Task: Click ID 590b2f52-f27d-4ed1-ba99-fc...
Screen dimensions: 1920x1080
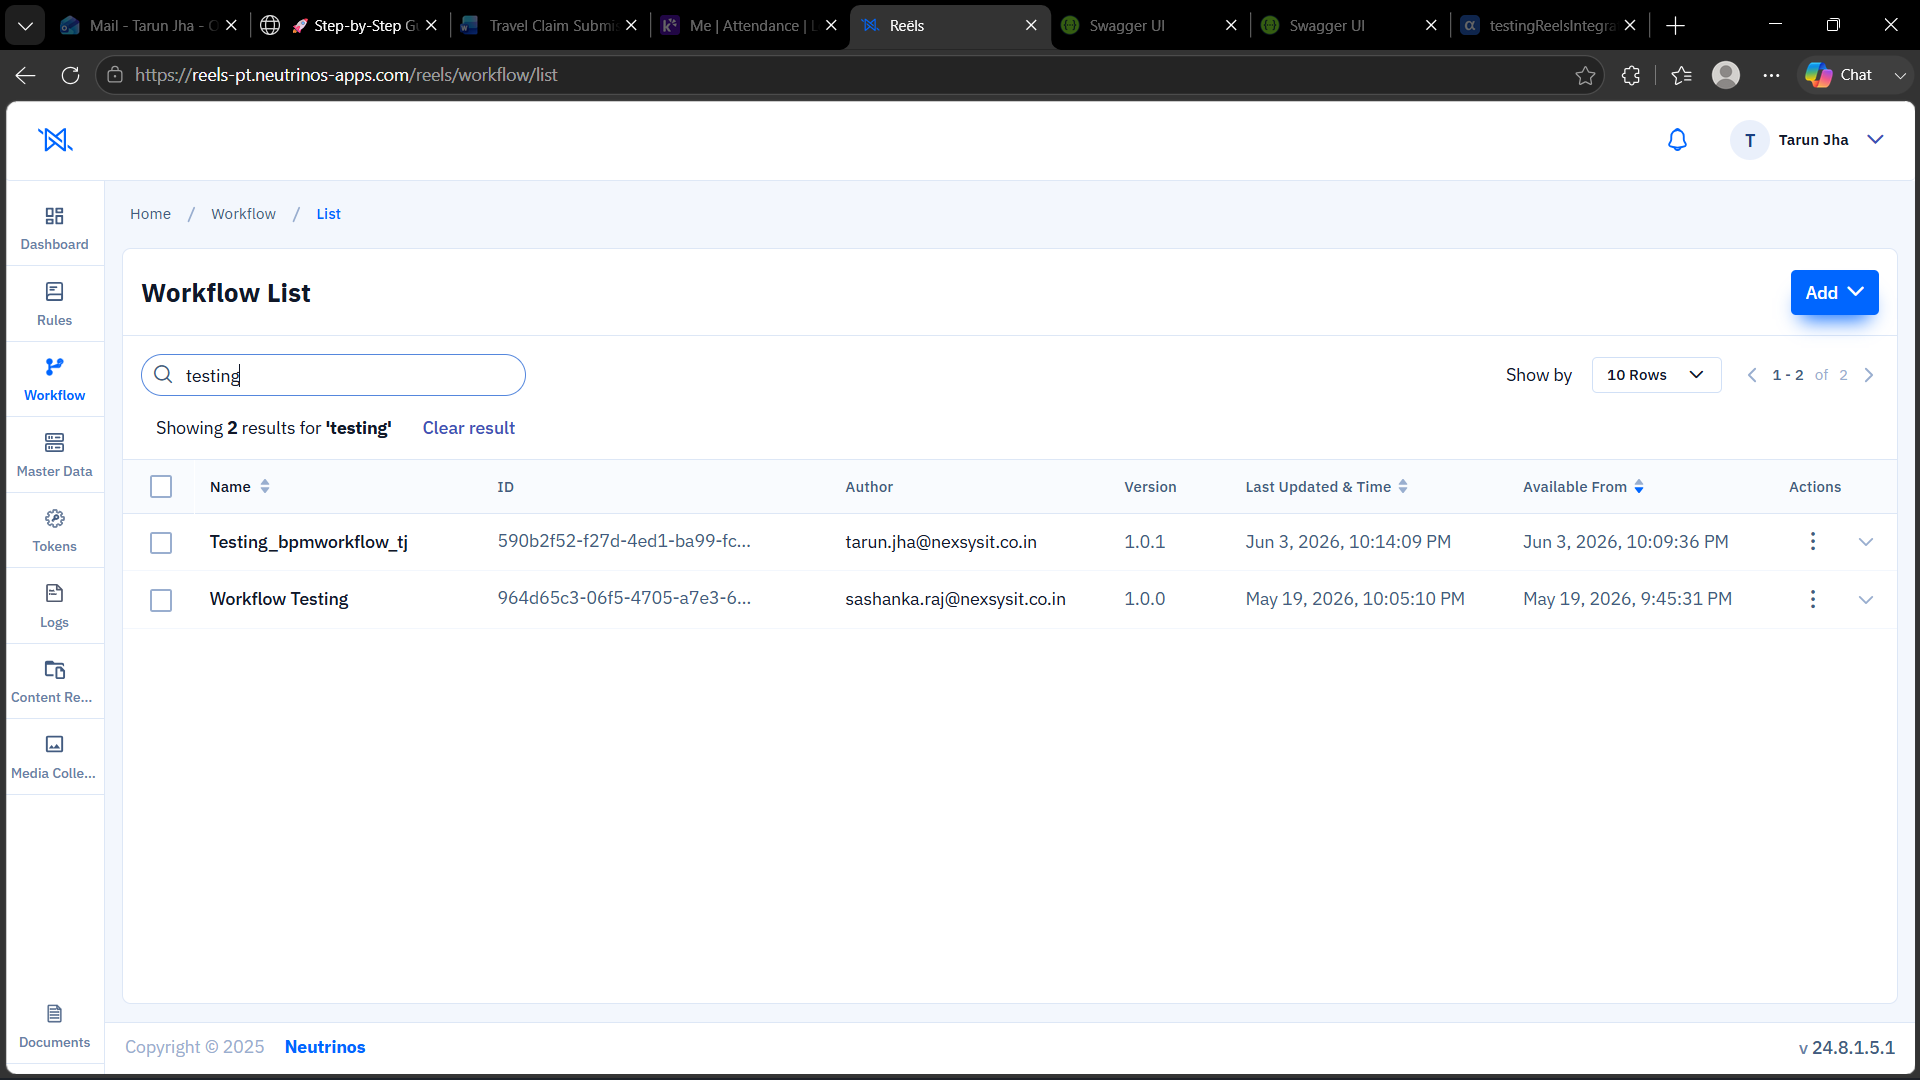Action: [624, 541]
